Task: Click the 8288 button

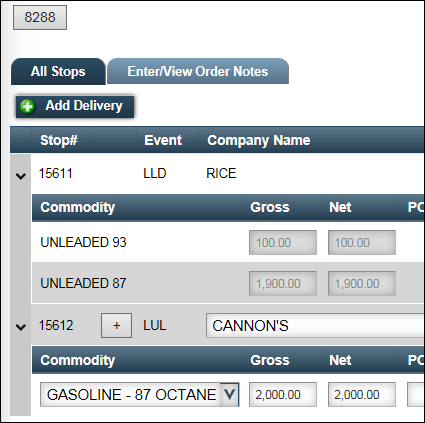Action: coord(40,17)
